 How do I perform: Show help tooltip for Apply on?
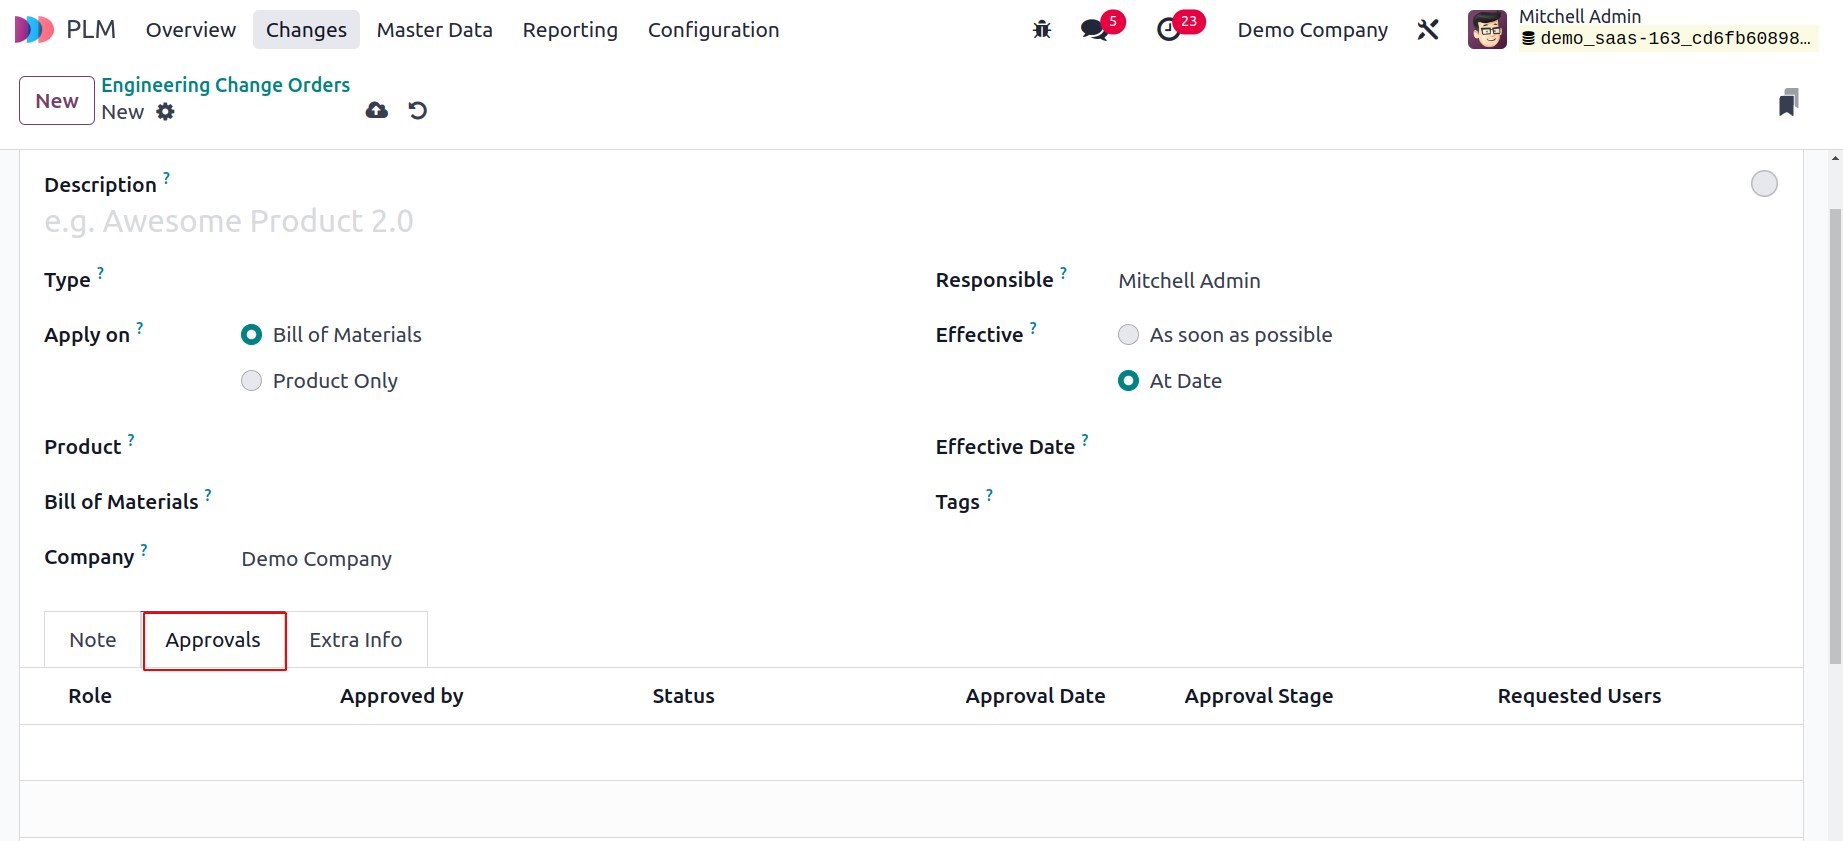pos(140,328)
